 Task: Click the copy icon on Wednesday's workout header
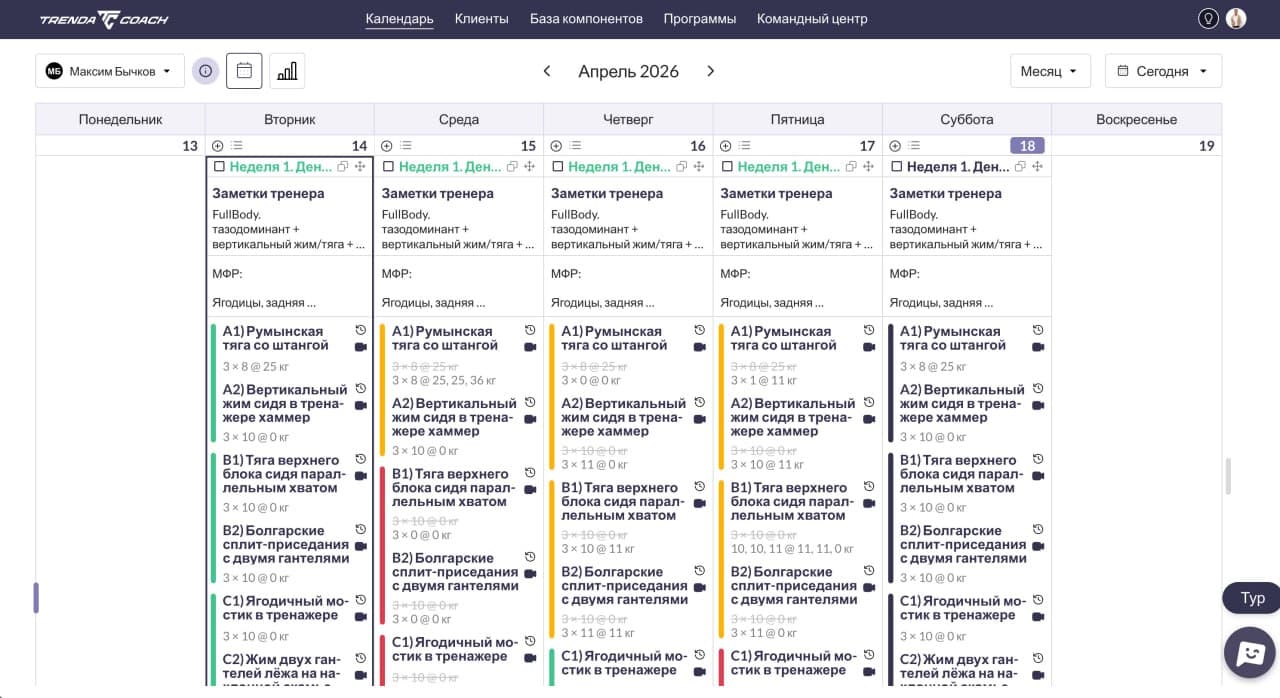point(513,167)
